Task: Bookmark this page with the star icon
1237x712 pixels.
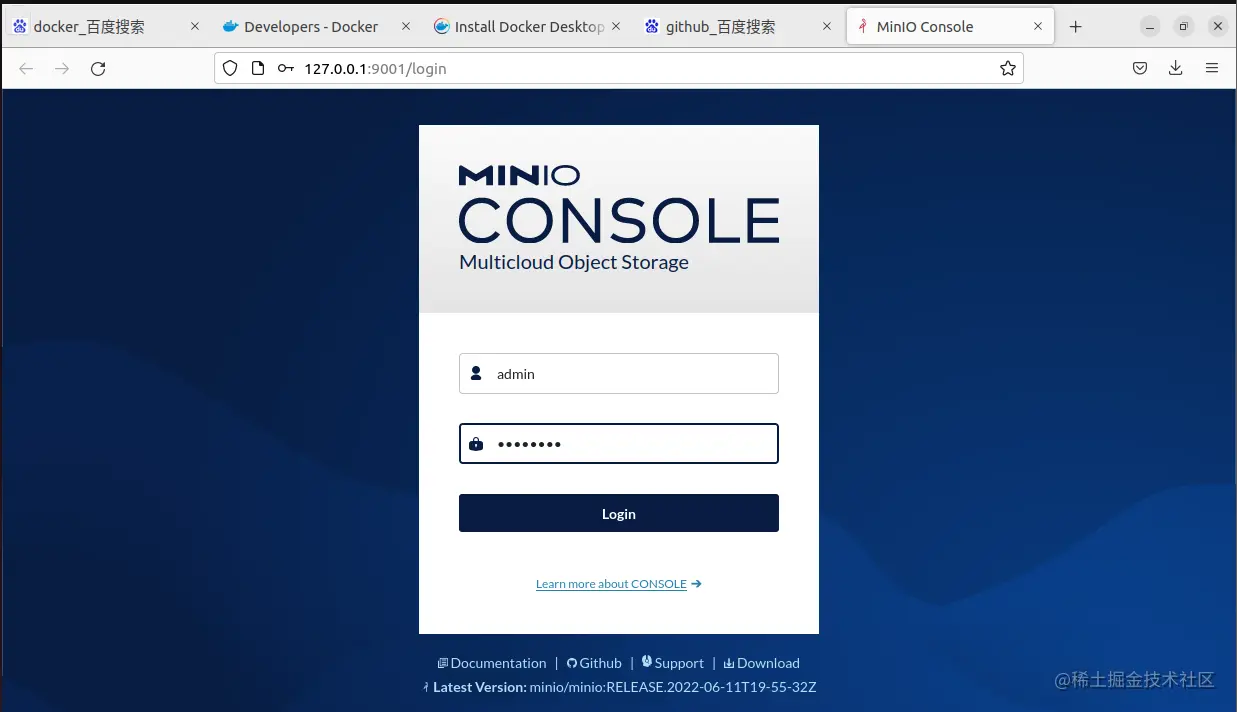Action: tap(1007, 69)
